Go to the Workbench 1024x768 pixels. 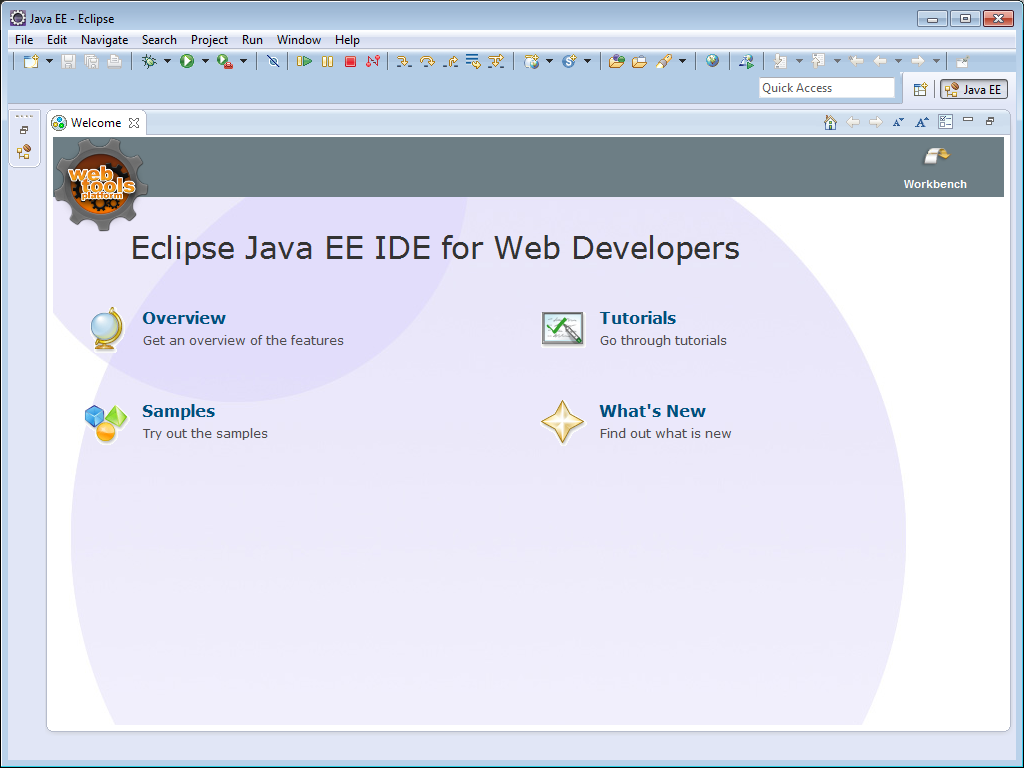click(x=935, y=168)
